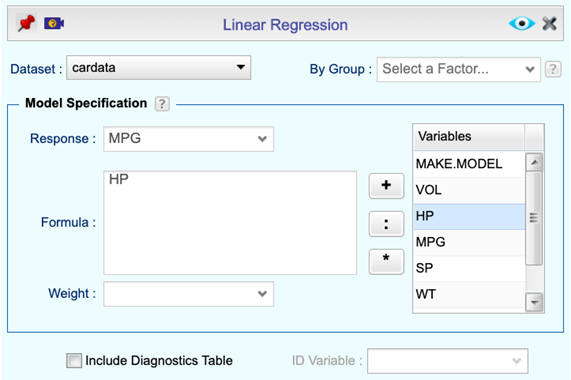Screen dimensions: 571x380
Task: Open the Dataset cardata dropdown
Action: click(x=158, y=68)
